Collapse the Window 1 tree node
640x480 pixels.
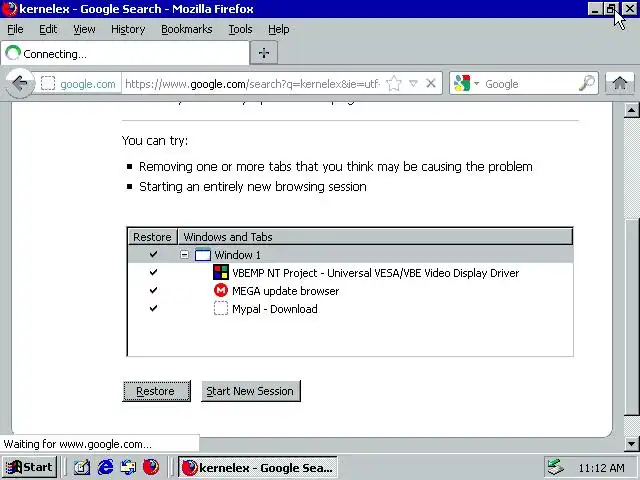pos(184,255)
